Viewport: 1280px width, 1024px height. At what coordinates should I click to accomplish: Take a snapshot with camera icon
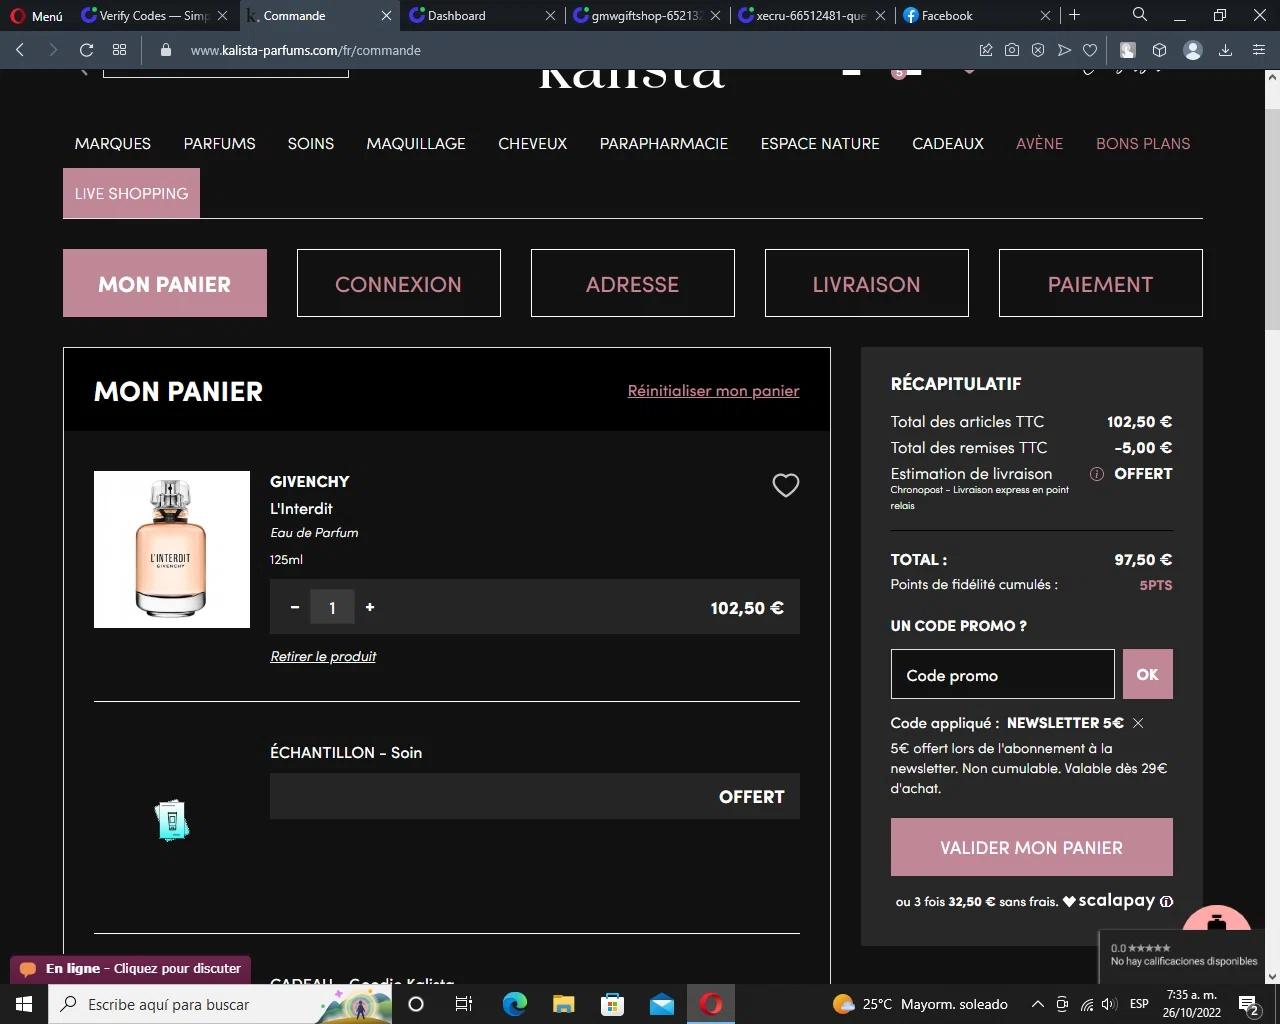[x=1012, y=50]
